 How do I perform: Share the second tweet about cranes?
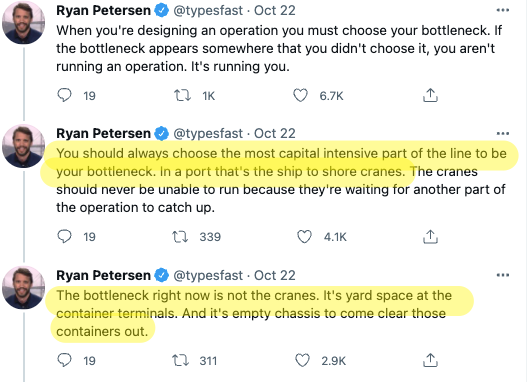point(430,237)
